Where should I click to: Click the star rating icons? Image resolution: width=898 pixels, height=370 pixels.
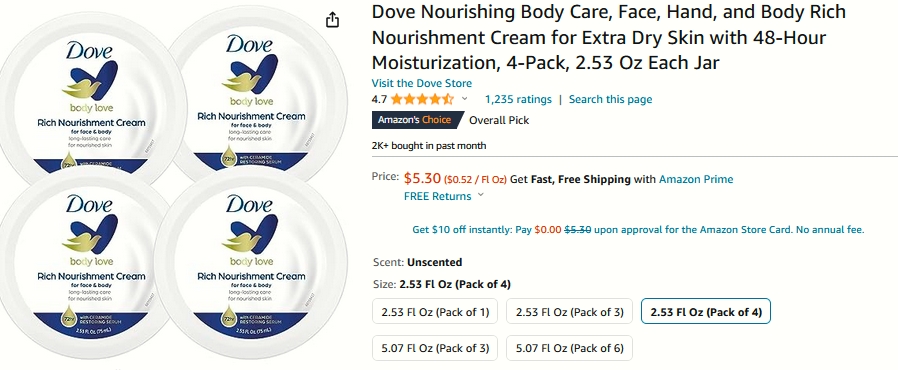(422, 99)
